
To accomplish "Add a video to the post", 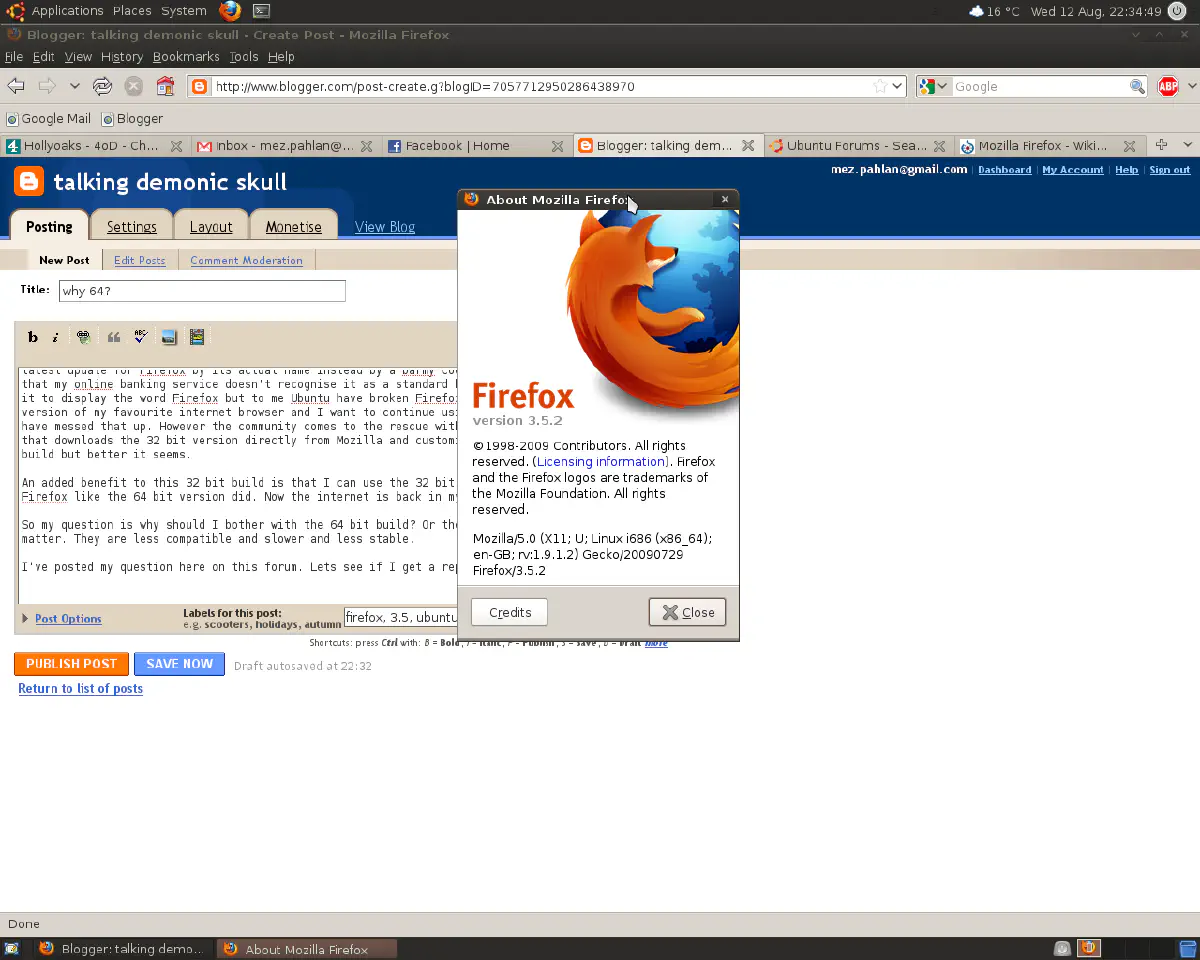I will (197, 337).
